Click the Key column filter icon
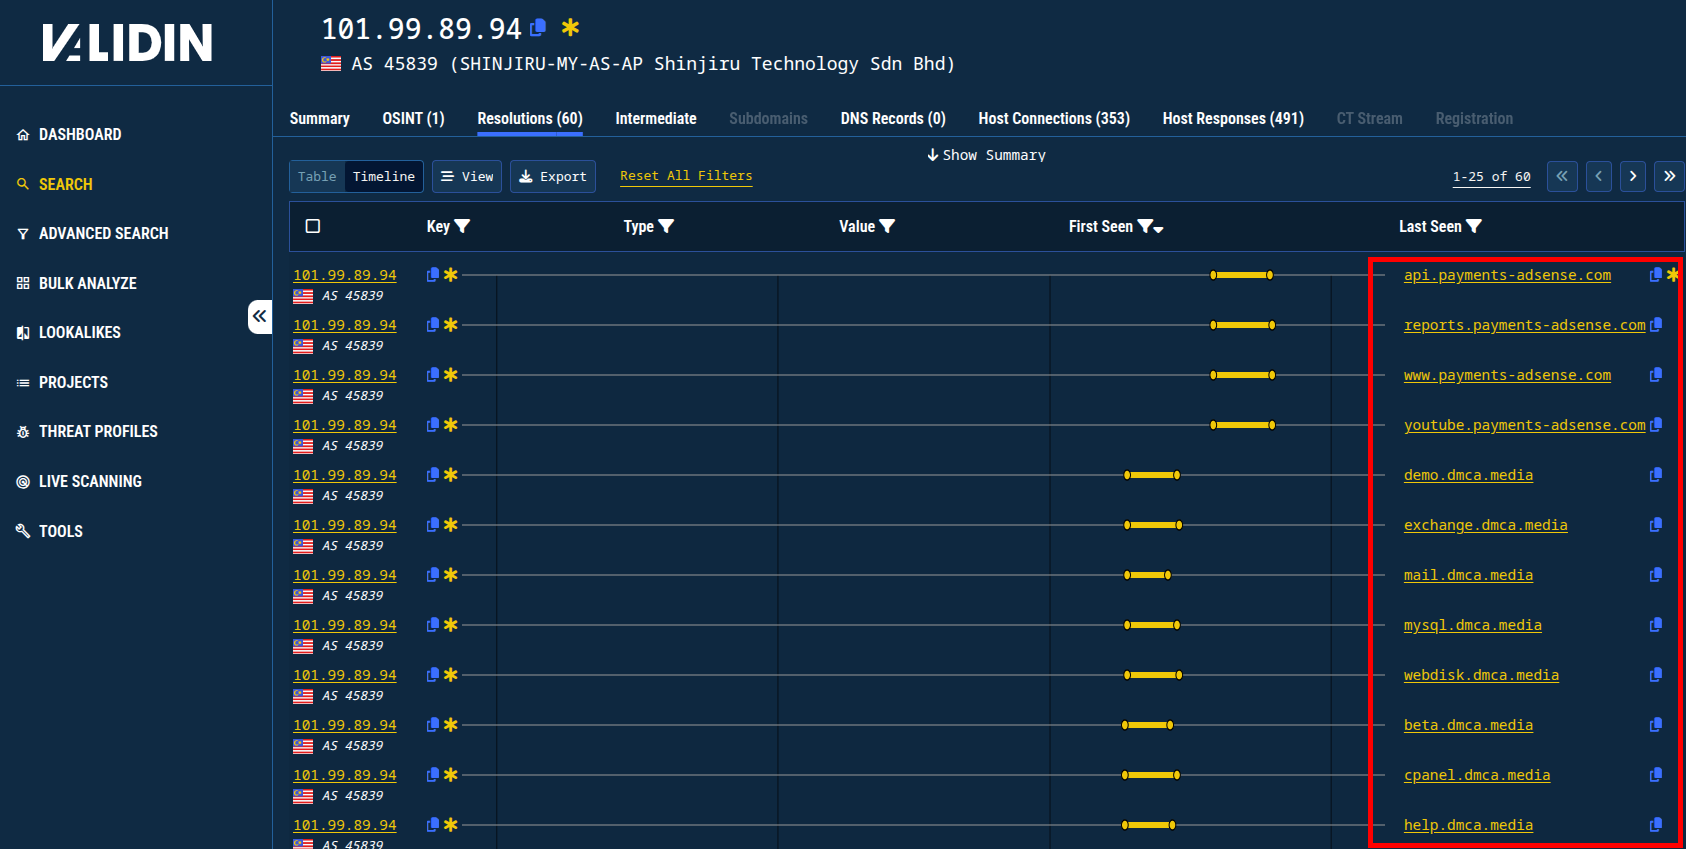 click(x=462, y=227)
